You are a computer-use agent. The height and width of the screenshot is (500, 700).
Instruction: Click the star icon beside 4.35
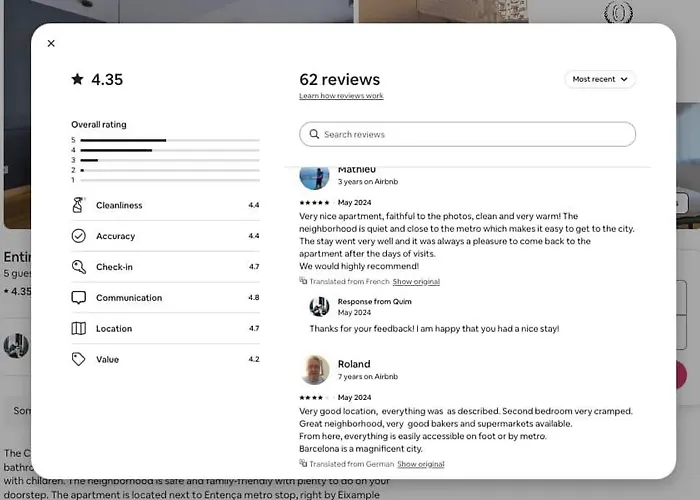pos(77,79)
